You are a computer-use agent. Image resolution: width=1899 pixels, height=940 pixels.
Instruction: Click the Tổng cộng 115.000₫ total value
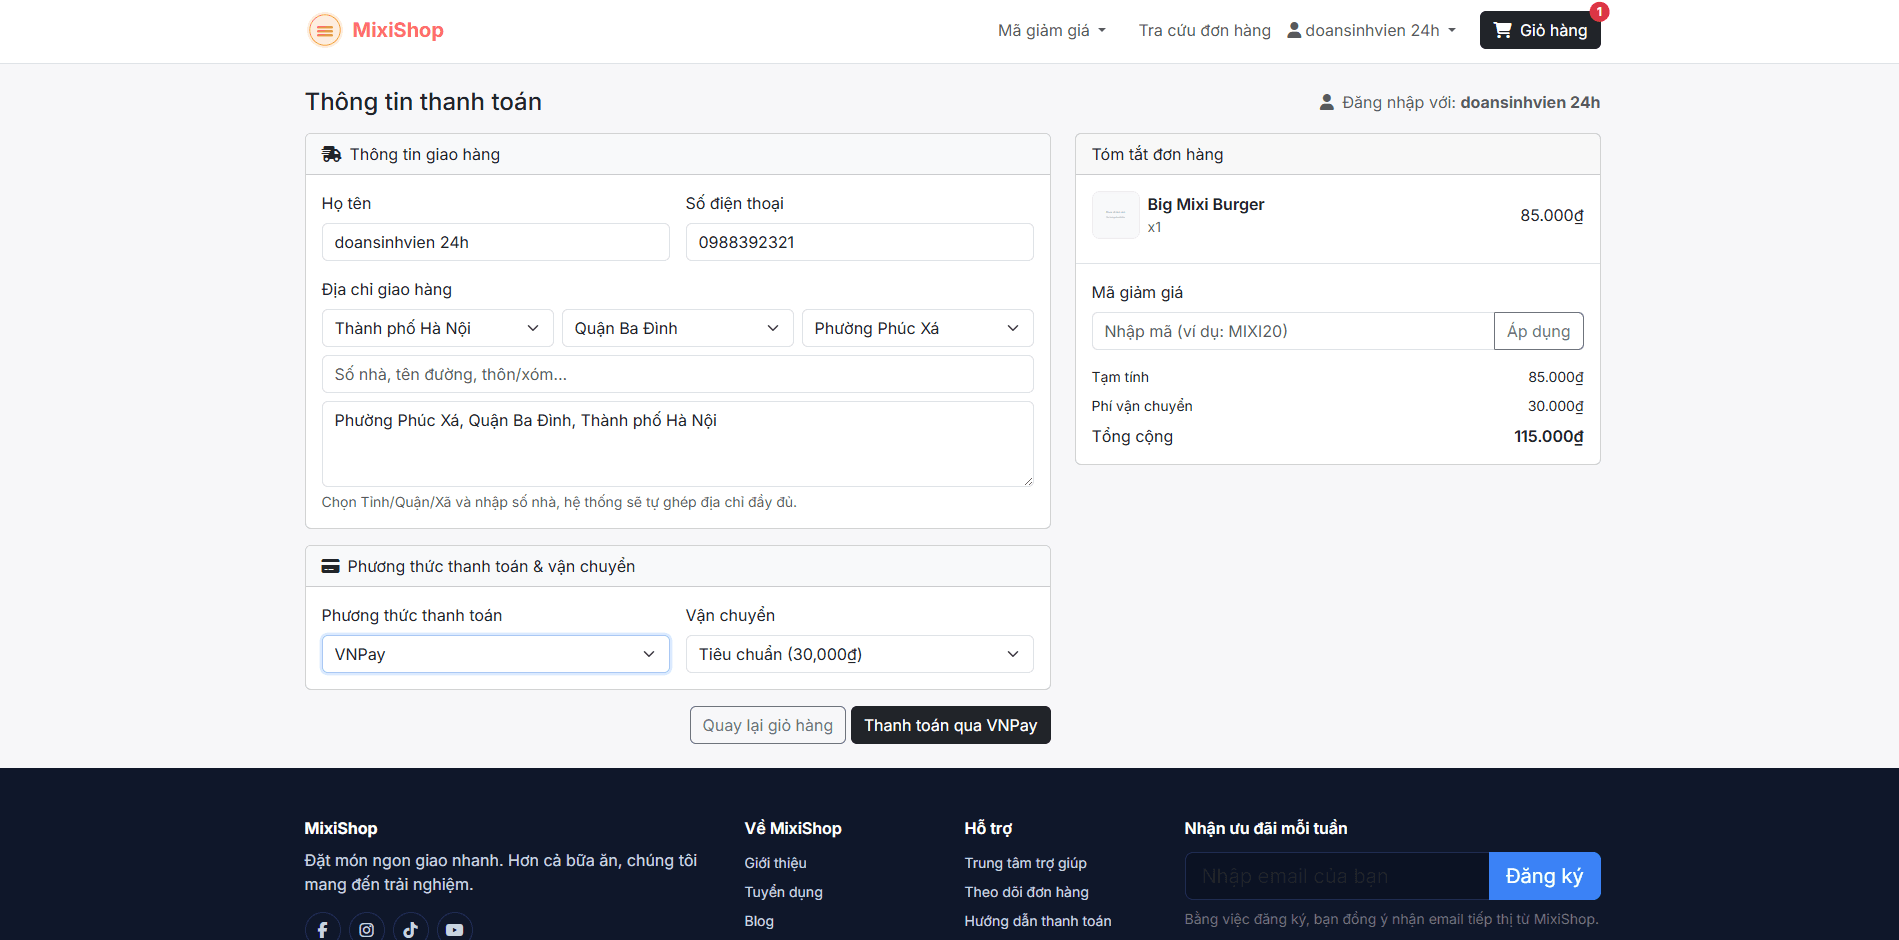point(1548,436)
